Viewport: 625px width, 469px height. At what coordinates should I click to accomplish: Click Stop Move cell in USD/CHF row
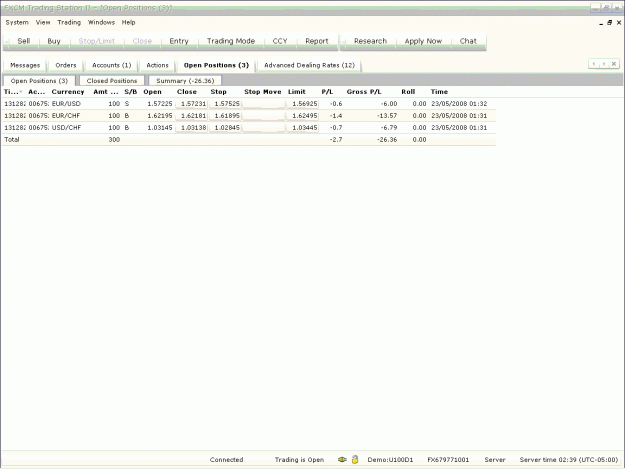pos(263,128)
